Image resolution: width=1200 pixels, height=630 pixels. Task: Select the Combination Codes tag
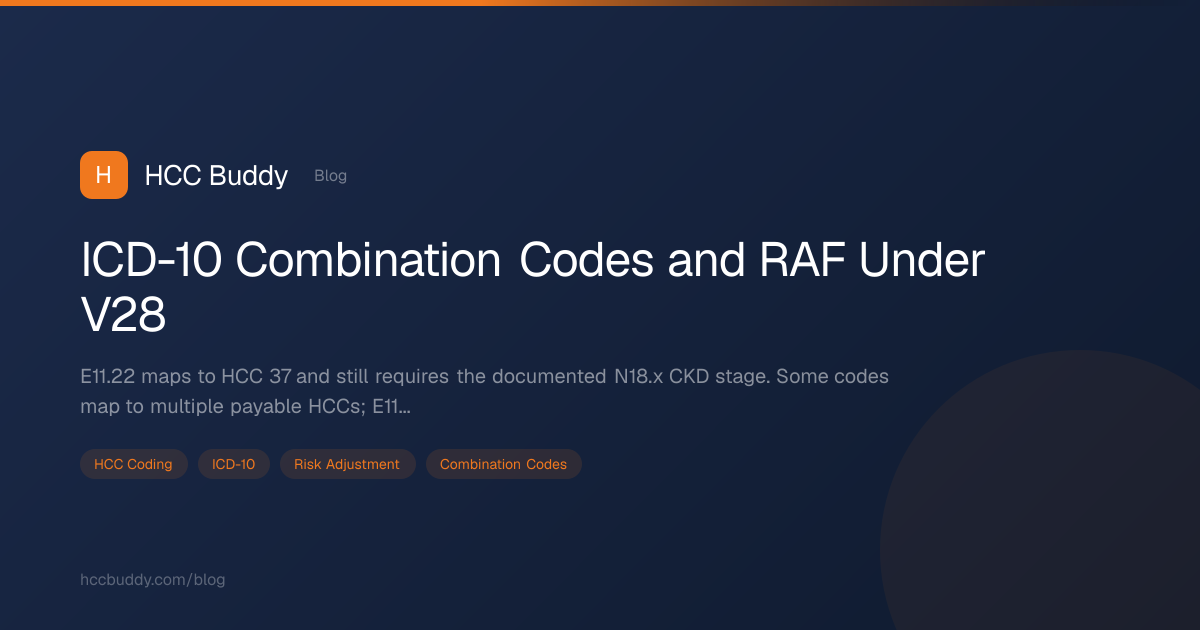point(503,464)
